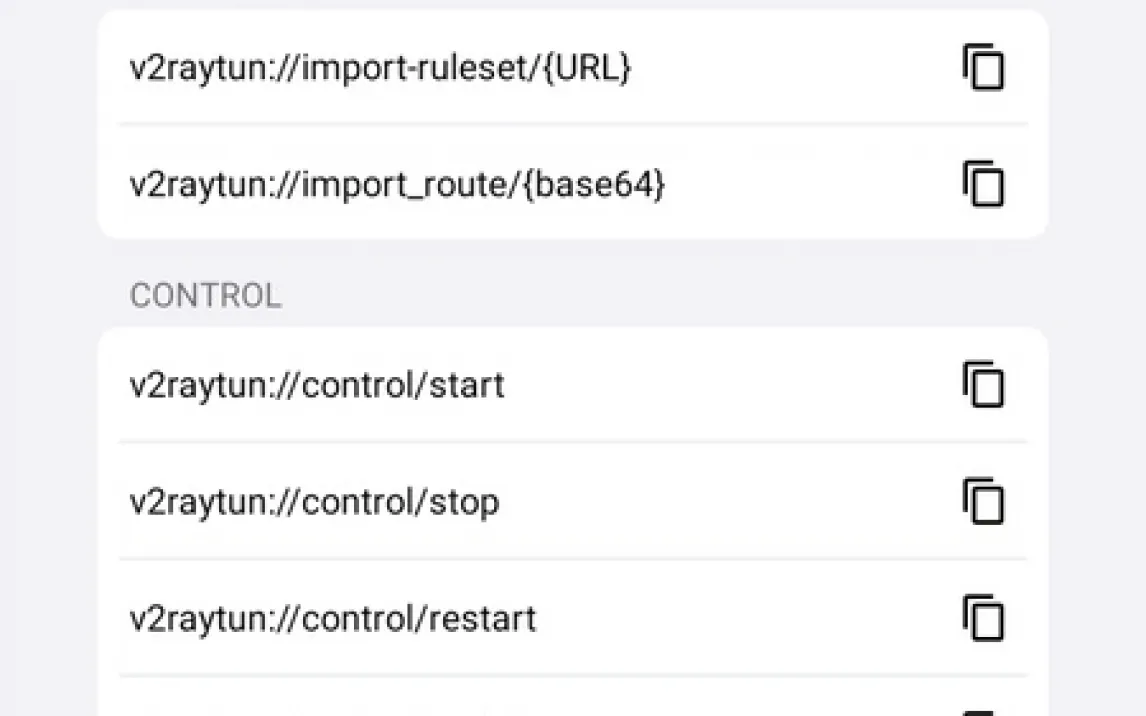Click the {base64} placeholder in import_route
This screenshot has height=716, width=1146.
pyautogui.click(x=593, y=184)
